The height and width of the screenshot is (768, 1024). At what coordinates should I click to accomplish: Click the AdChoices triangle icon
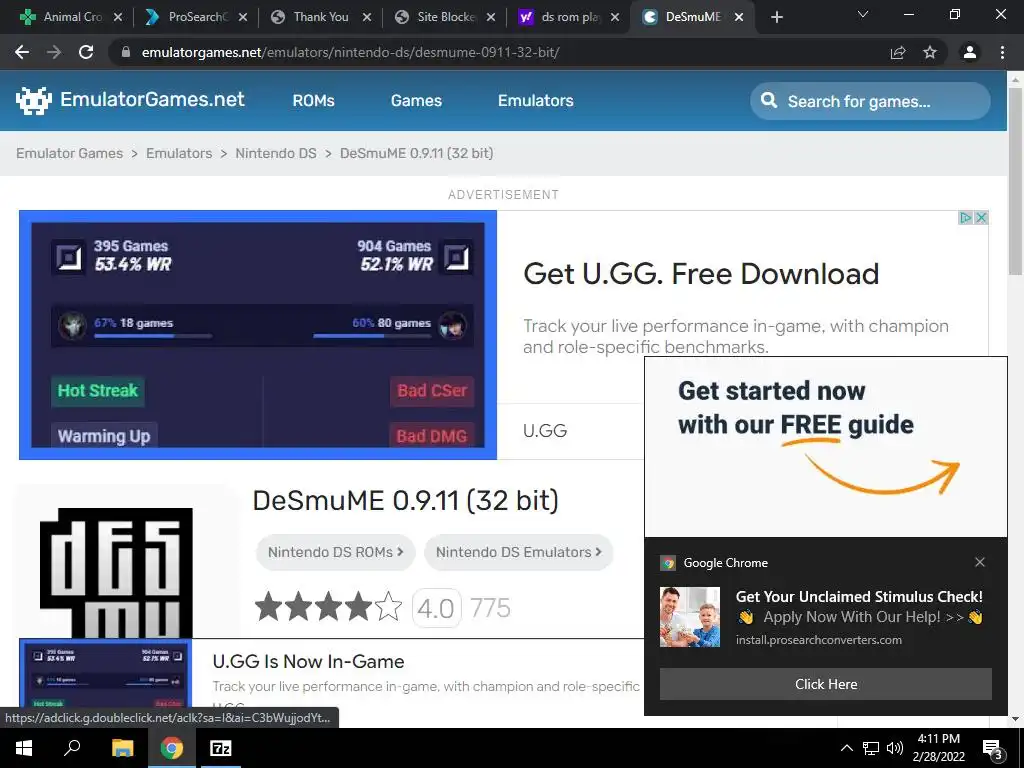pos(965,217)
